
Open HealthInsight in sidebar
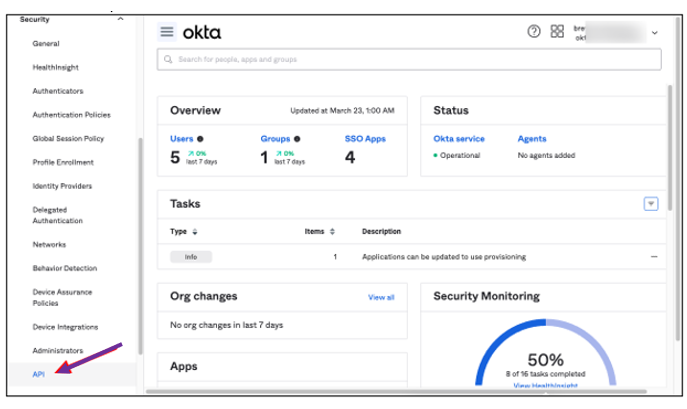(56, 67)
